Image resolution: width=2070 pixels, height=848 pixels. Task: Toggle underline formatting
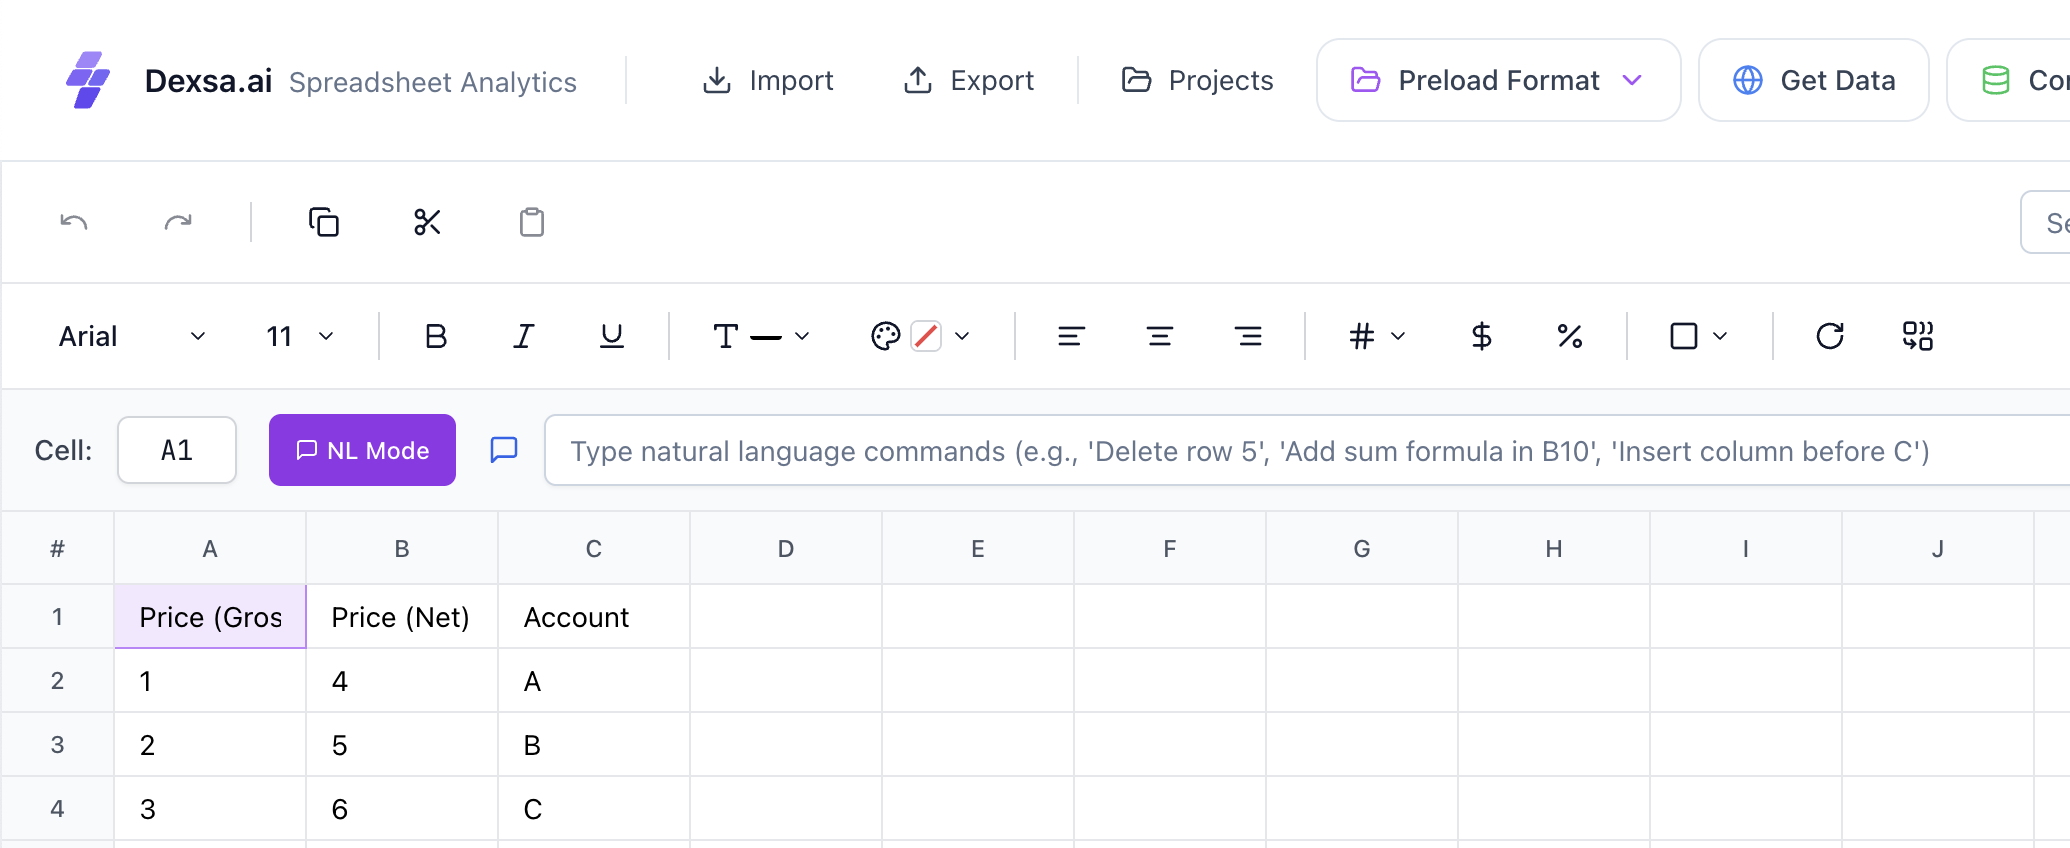click(612, 336)
